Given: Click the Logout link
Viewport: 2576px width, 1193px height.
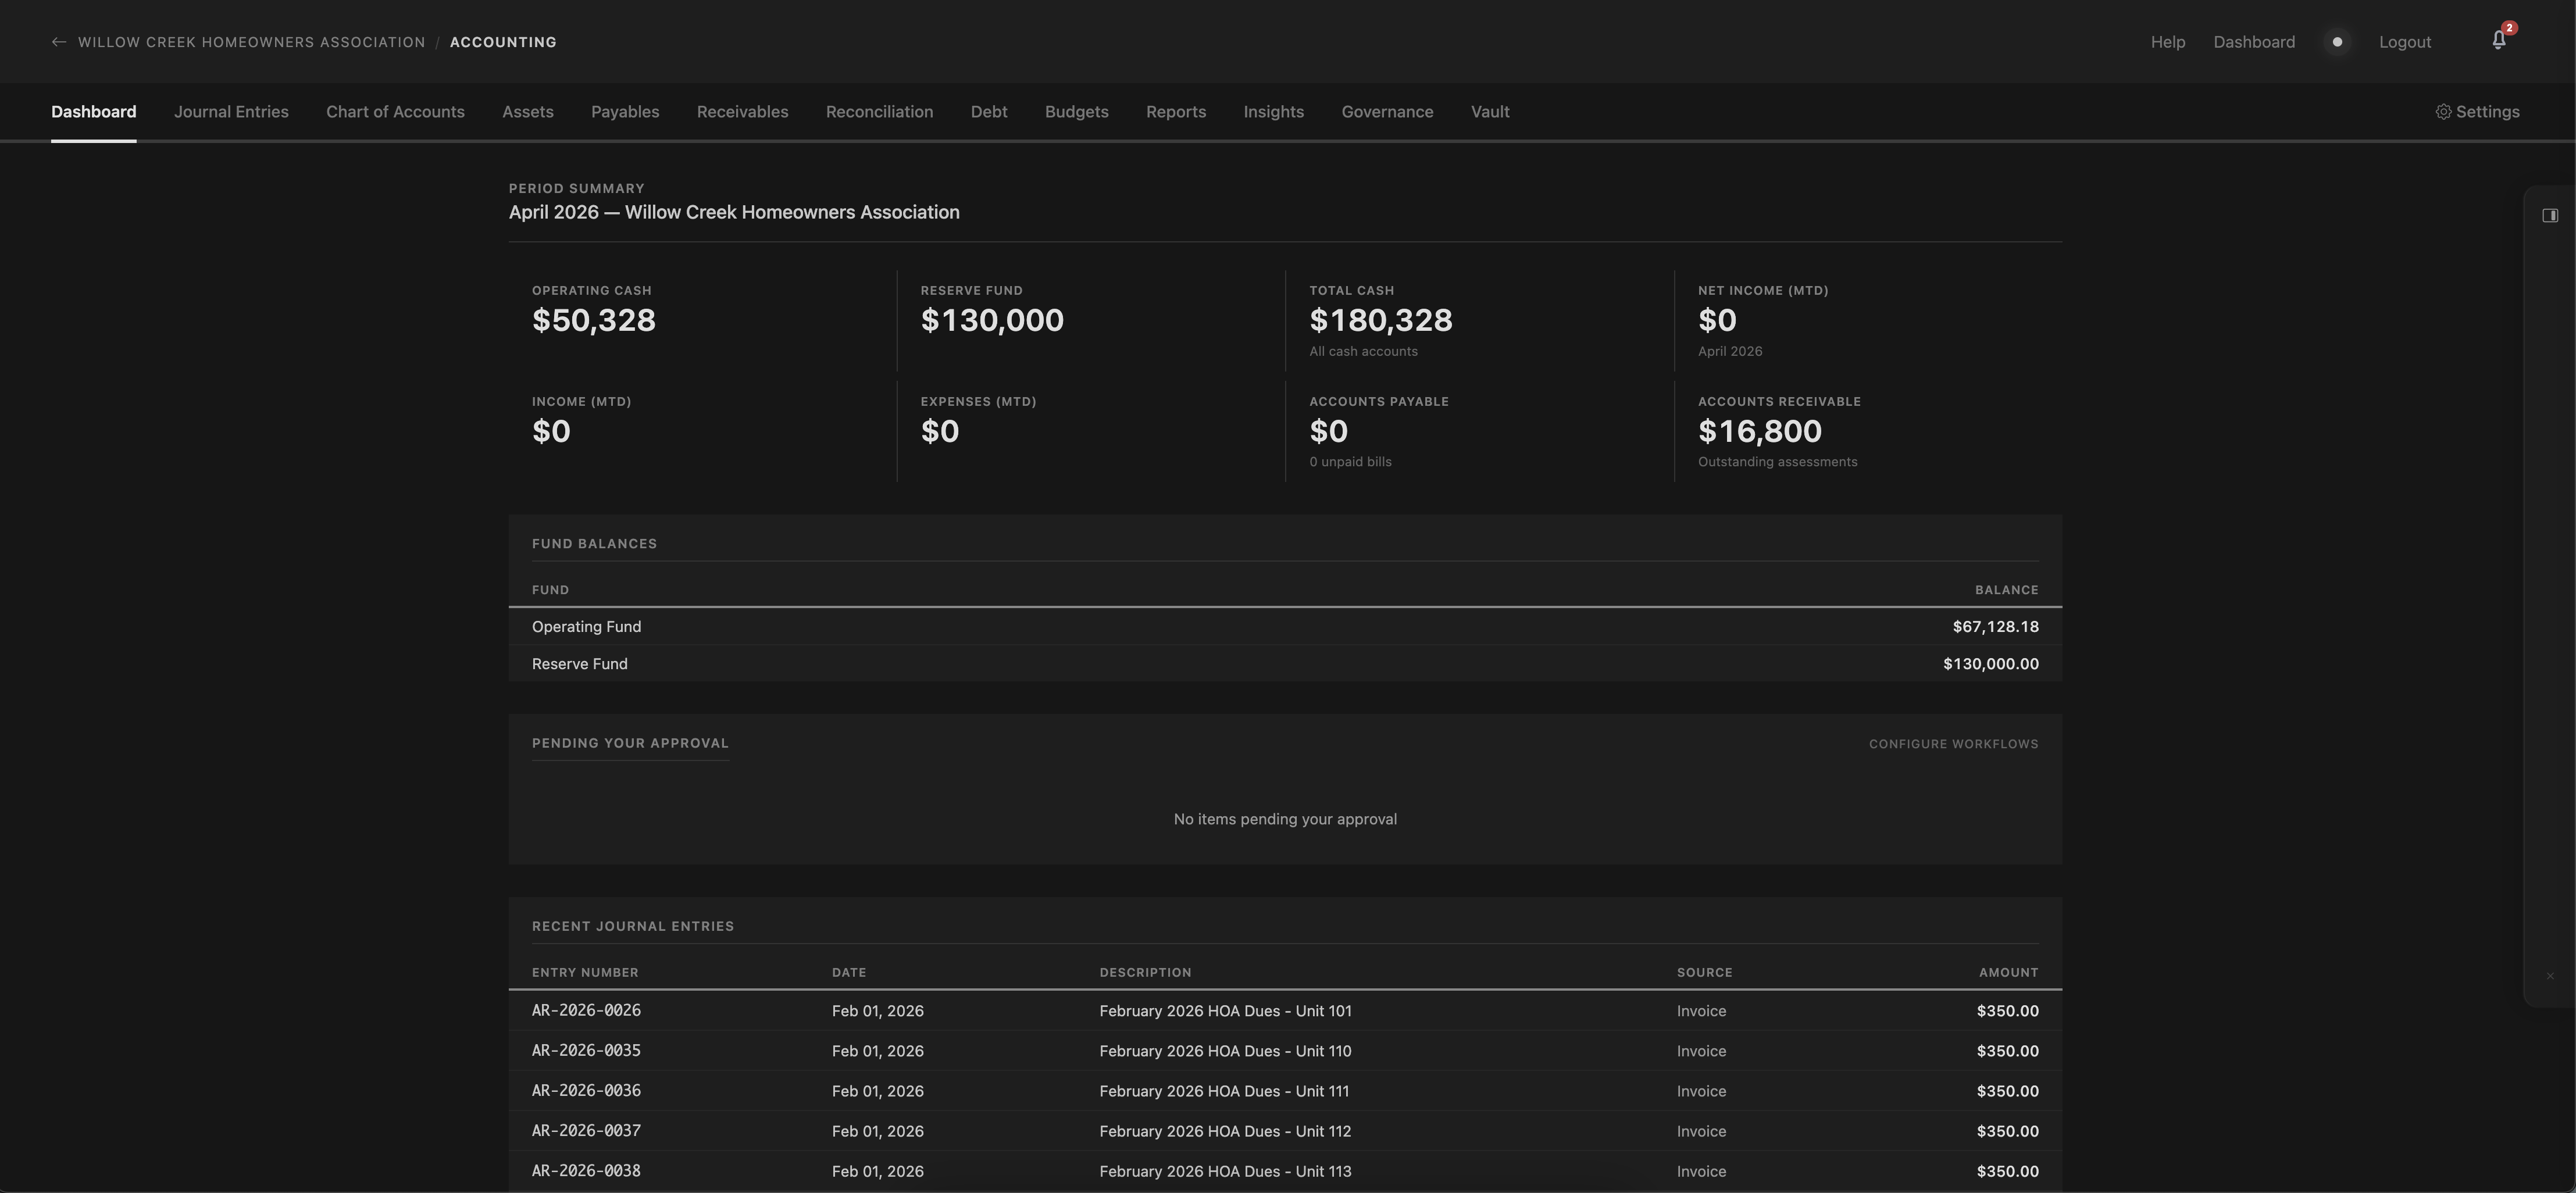Looking at the screenshot, I should click(2405, 42).
